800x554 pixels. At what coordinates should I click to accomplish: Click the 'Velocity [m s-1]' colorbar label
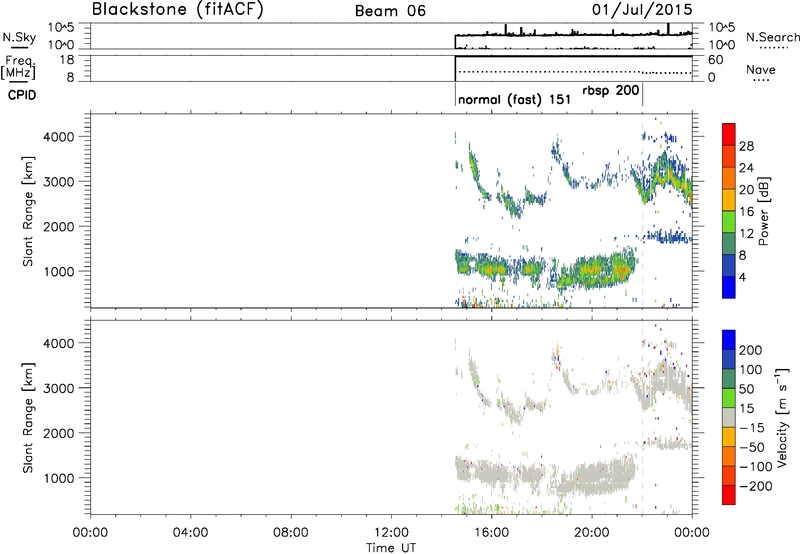[782, 418]
